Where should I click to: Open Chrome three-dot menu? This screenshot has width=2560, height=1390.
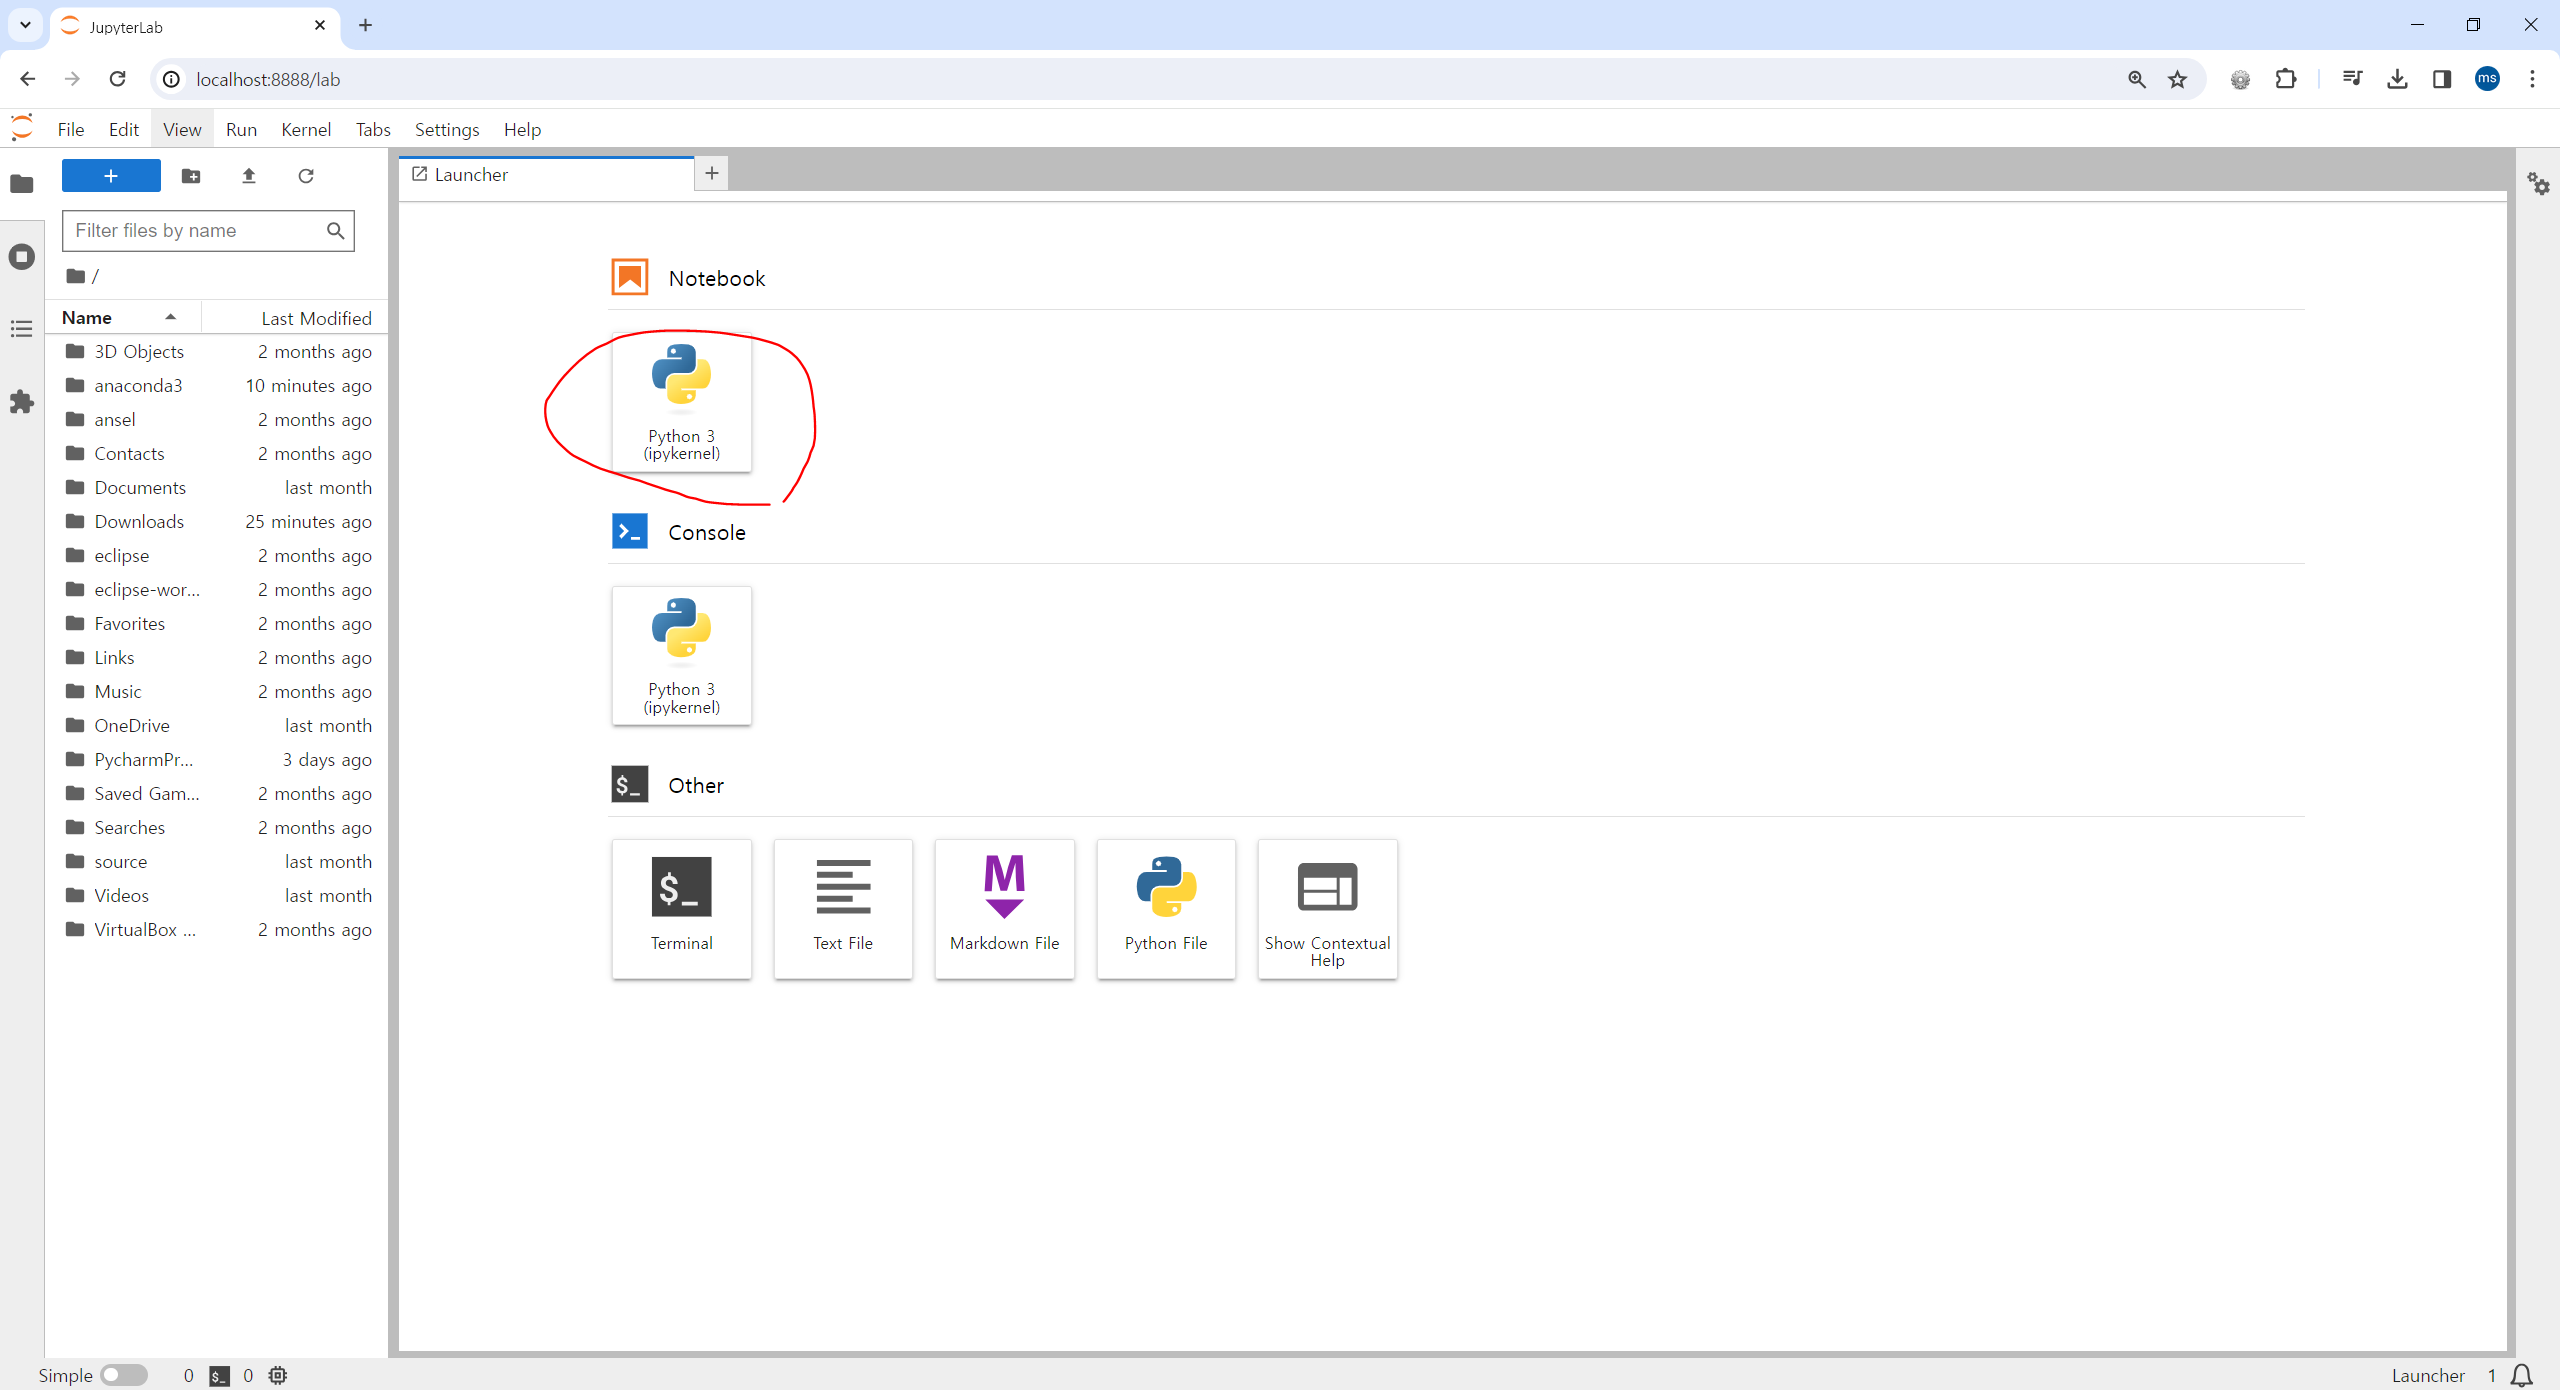click(x=2532, y=79)
